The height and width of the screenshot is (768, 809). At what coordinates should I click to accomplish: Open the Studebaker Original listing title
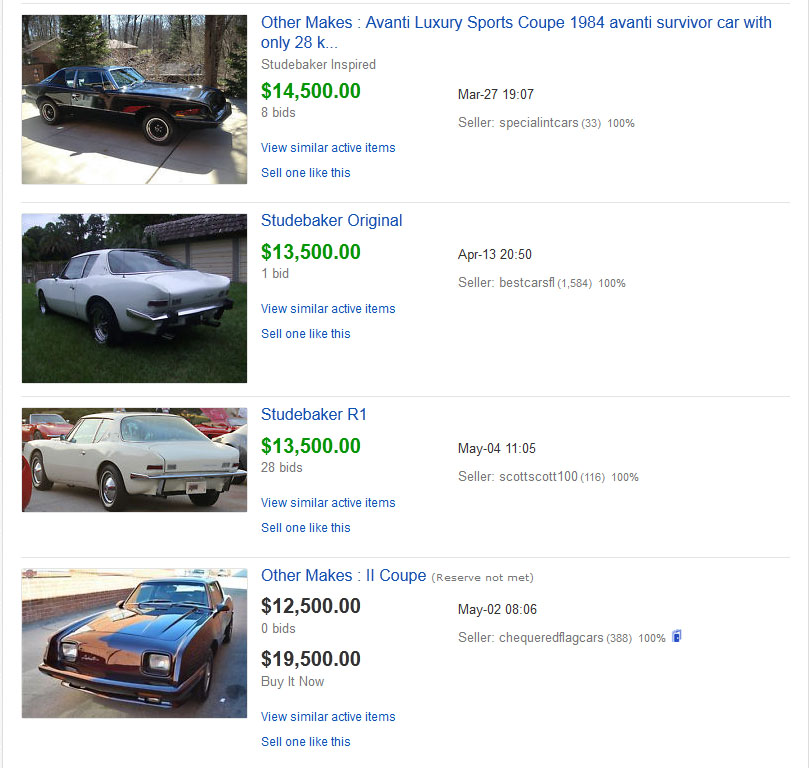[331, 220]
